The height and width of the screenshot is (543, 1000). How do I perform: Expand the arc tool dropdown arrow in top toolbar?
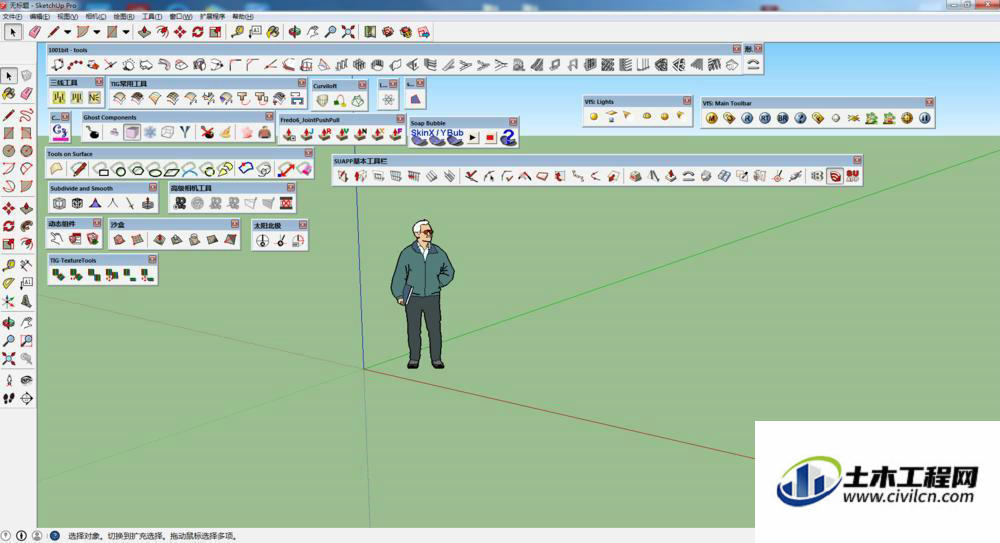coord(96,32)
